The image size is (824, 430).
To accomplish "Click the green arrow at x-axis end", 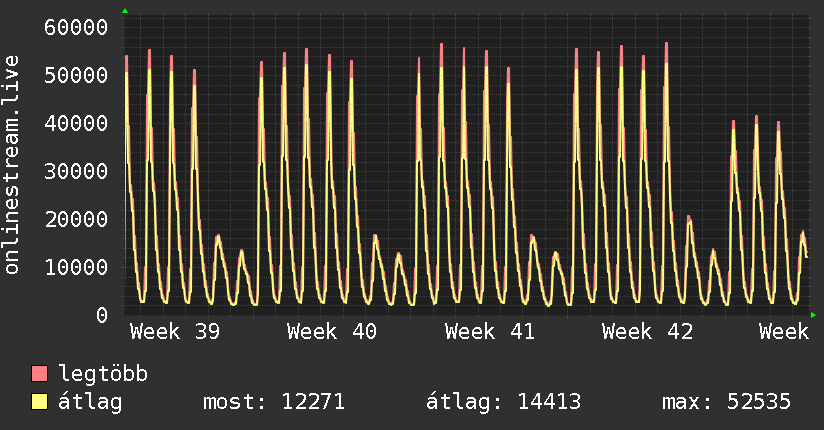I will 813,315.
